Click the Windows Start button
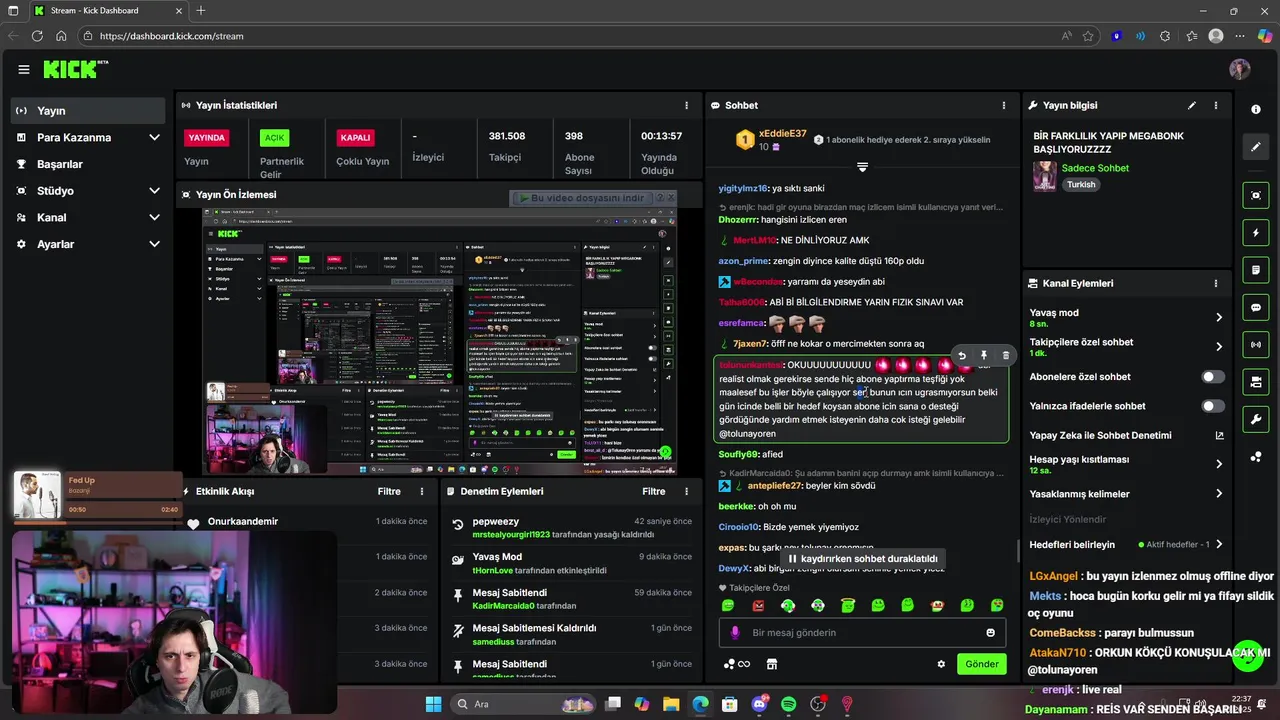This screenshot has width=1280, height=720. [x=433, y=704]
